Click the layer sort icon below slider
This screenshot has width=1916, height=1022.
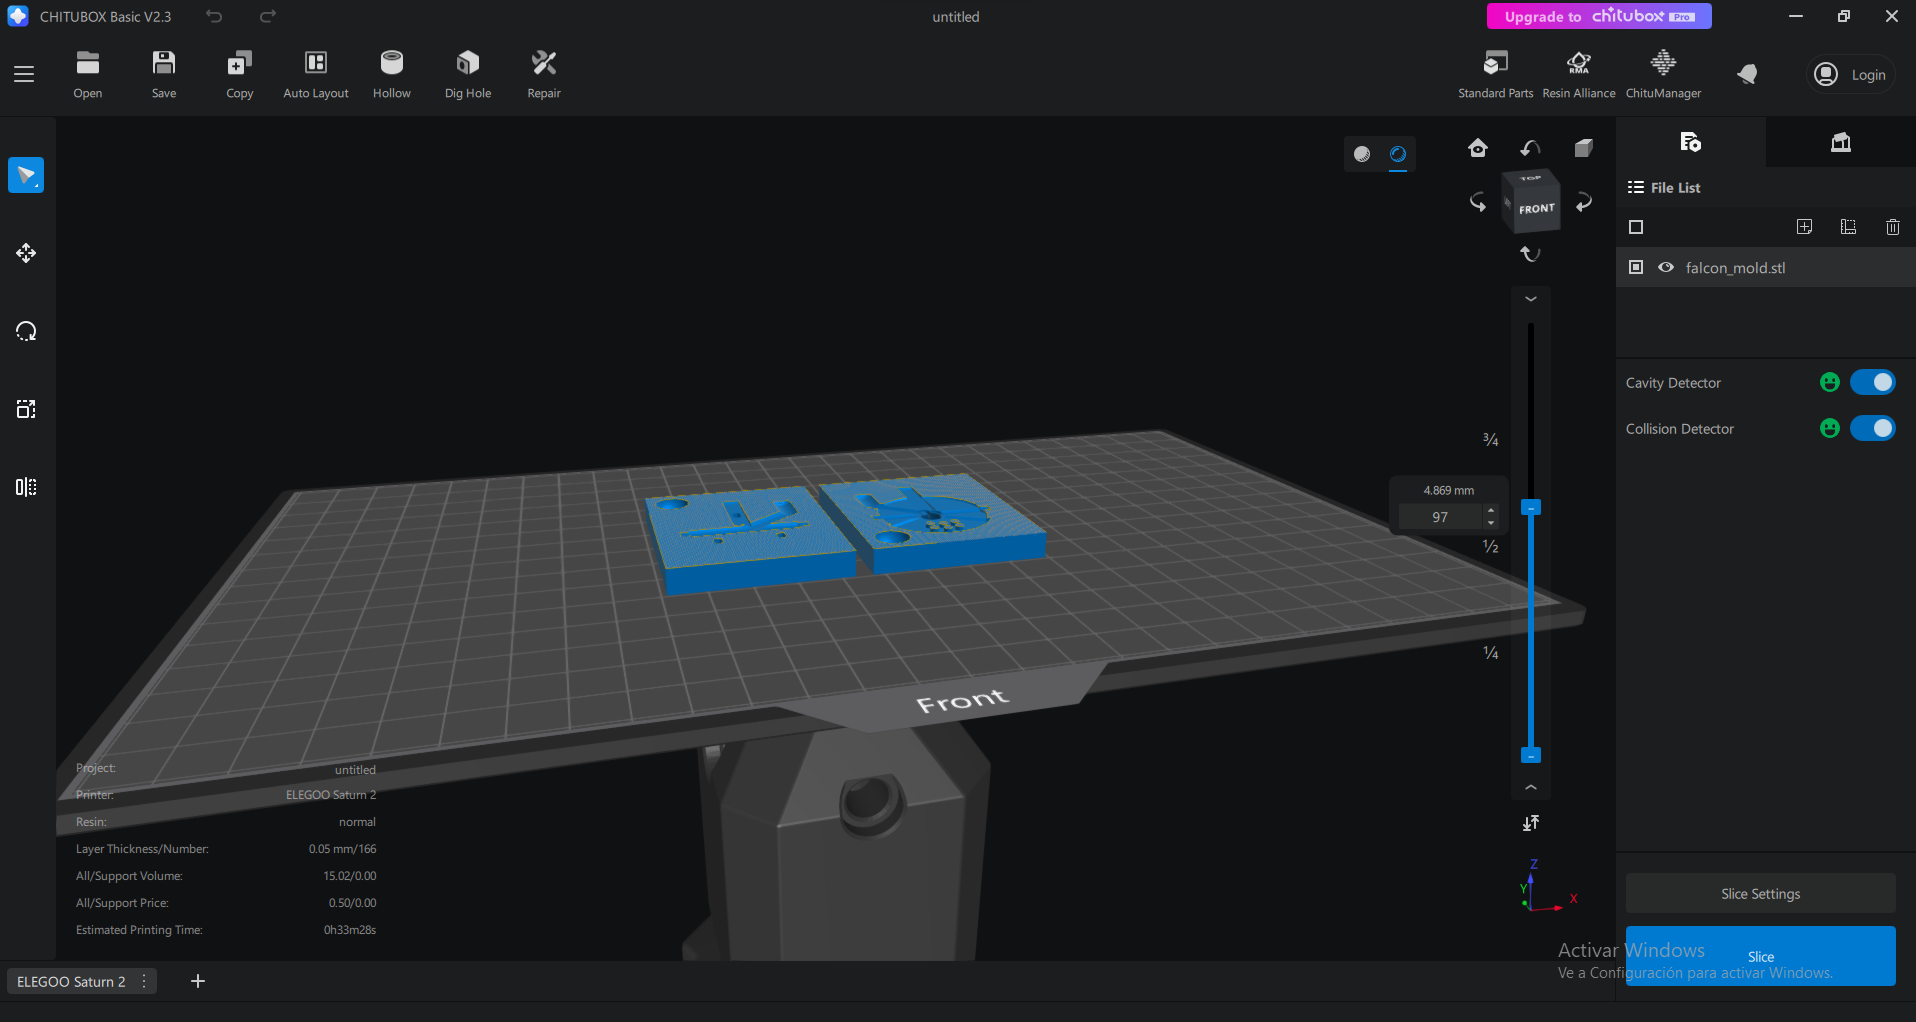coord(1531,823)
